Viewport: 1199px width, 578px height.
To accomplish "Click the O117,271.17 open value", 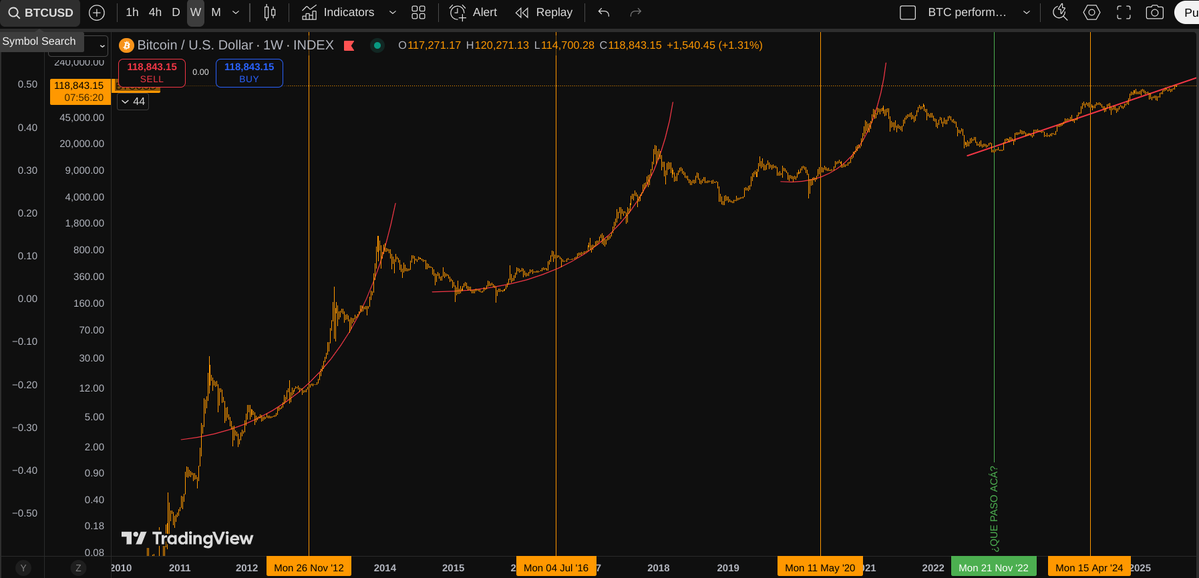I will (430, 46).
